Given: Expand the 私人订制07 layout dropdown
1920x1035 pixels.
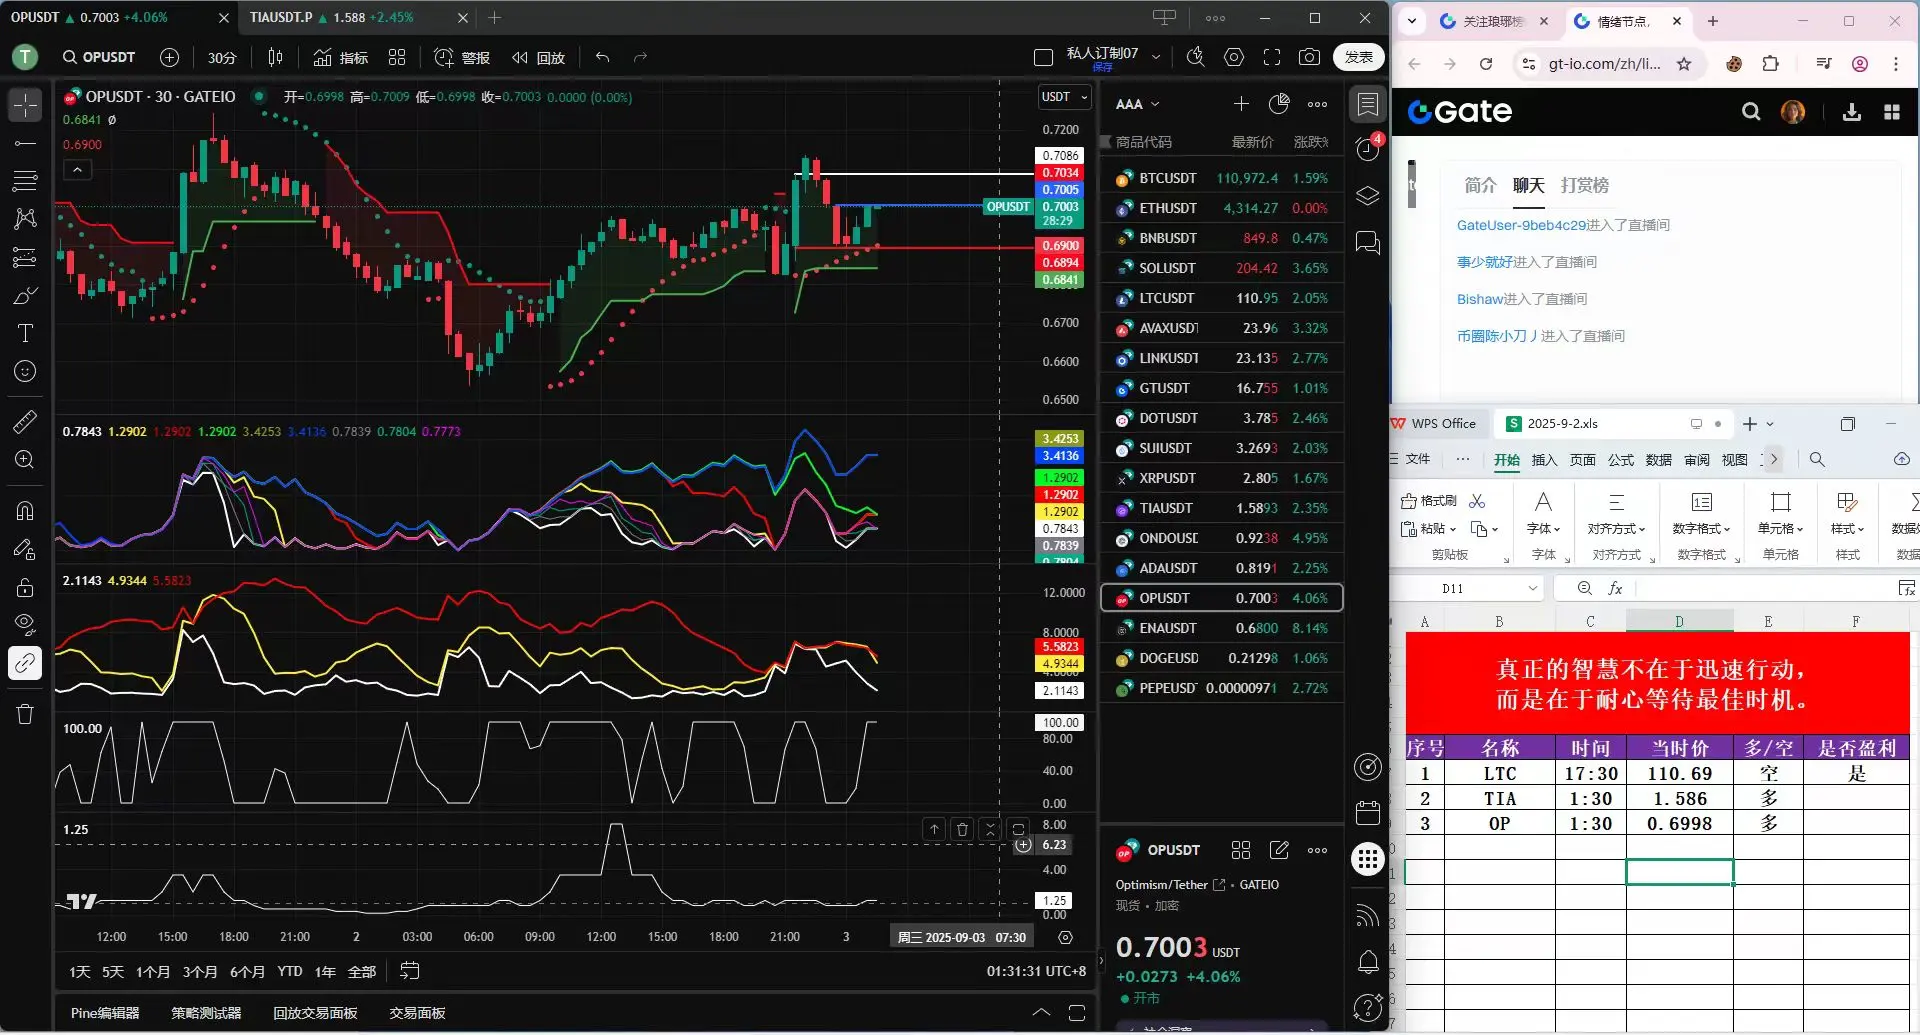Looking at the screenshot, I should coord(1156,58).
